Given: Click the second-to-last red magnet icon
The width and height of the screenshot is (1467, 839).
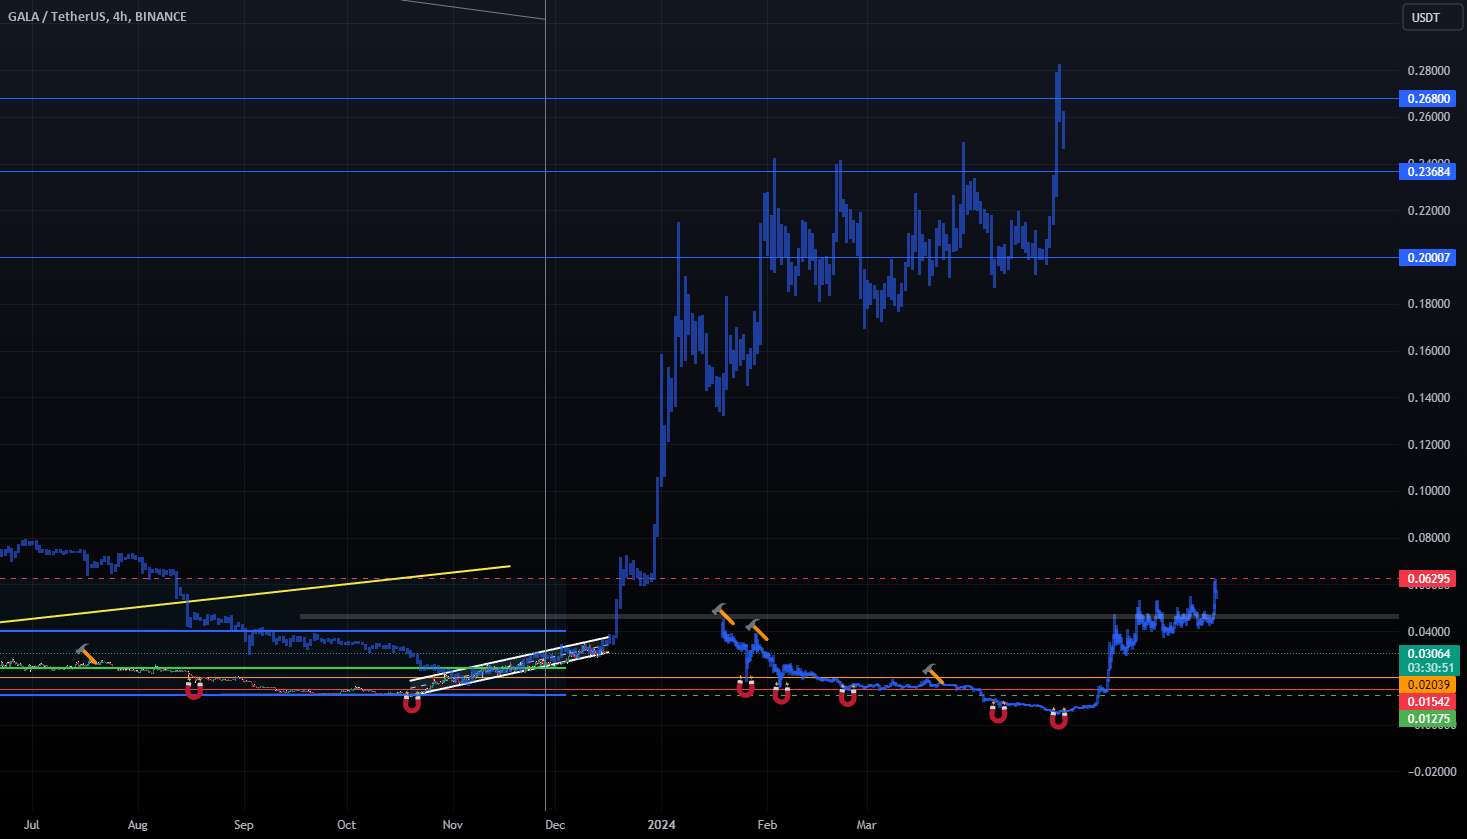Looking at the screenshot, I should (x=998, y=713).
